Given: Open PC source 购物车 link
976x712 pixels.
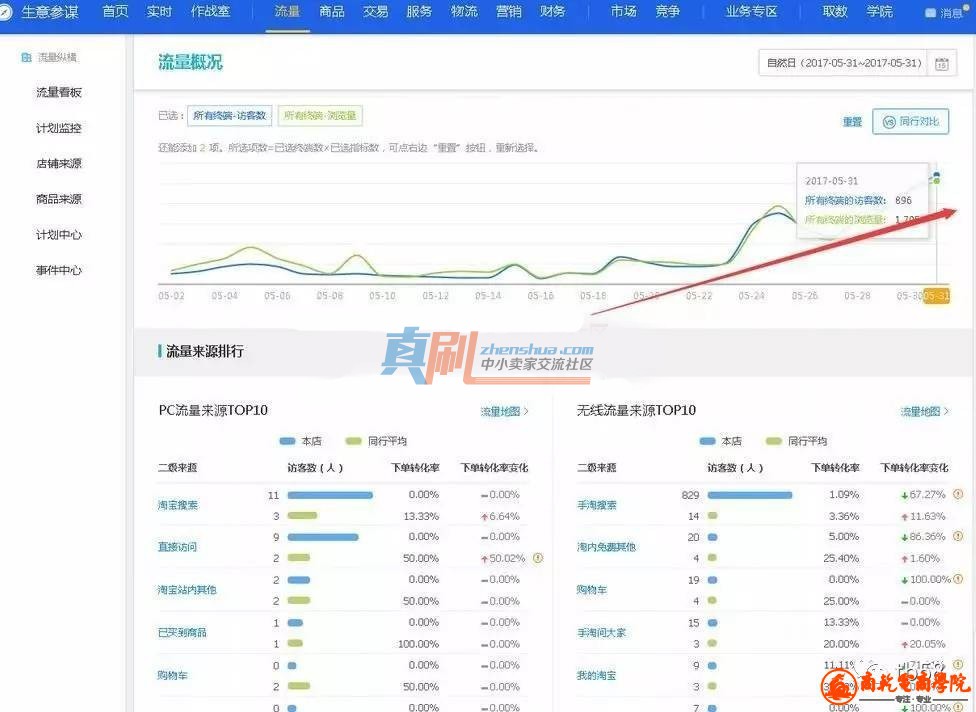Looking at the screenshot, I should click(x=172, y=675).
